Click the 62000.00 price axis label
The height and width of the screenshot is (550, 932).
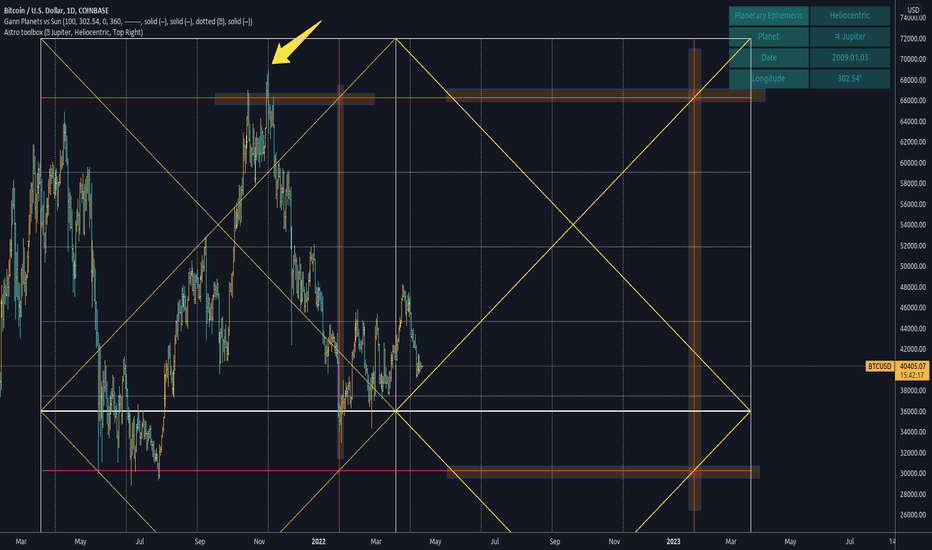click(x=913, y=142)
